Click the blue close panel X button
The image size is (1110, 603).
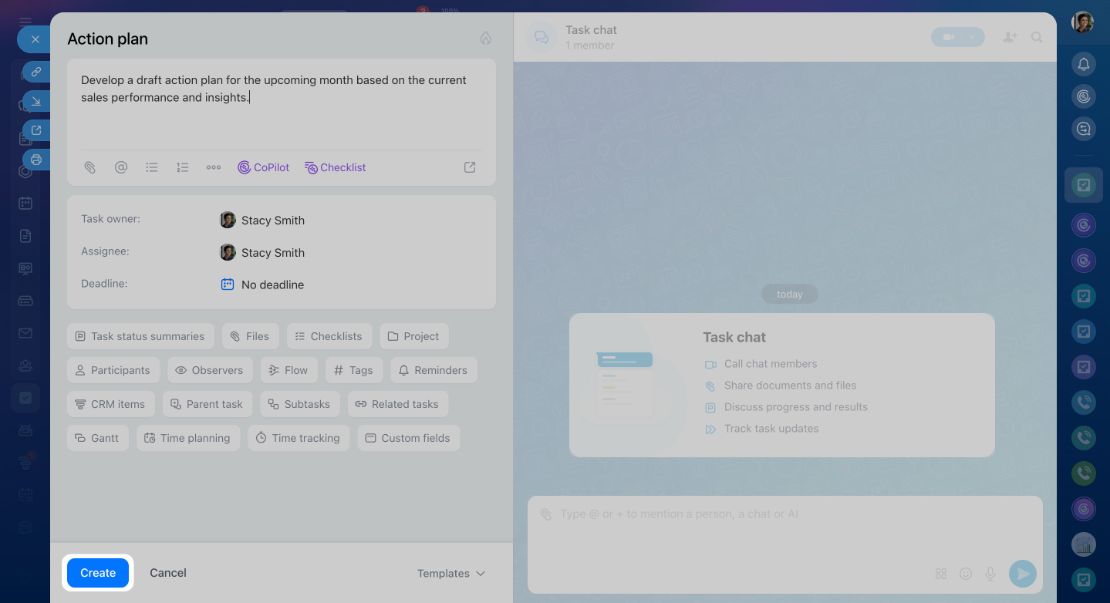(x=35, y=40)
